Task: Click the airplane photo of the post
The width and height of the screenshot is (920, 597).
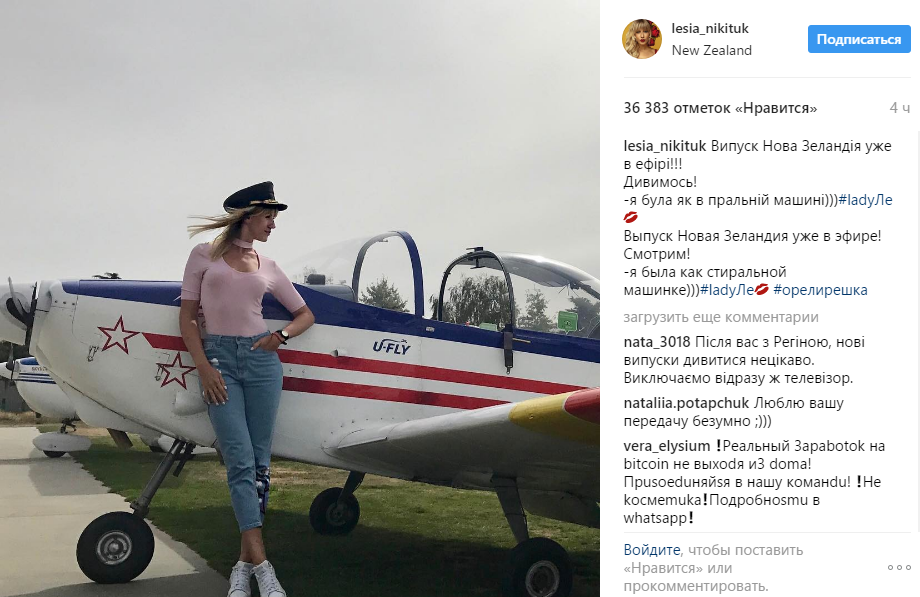Action: [x=300, y=298]
